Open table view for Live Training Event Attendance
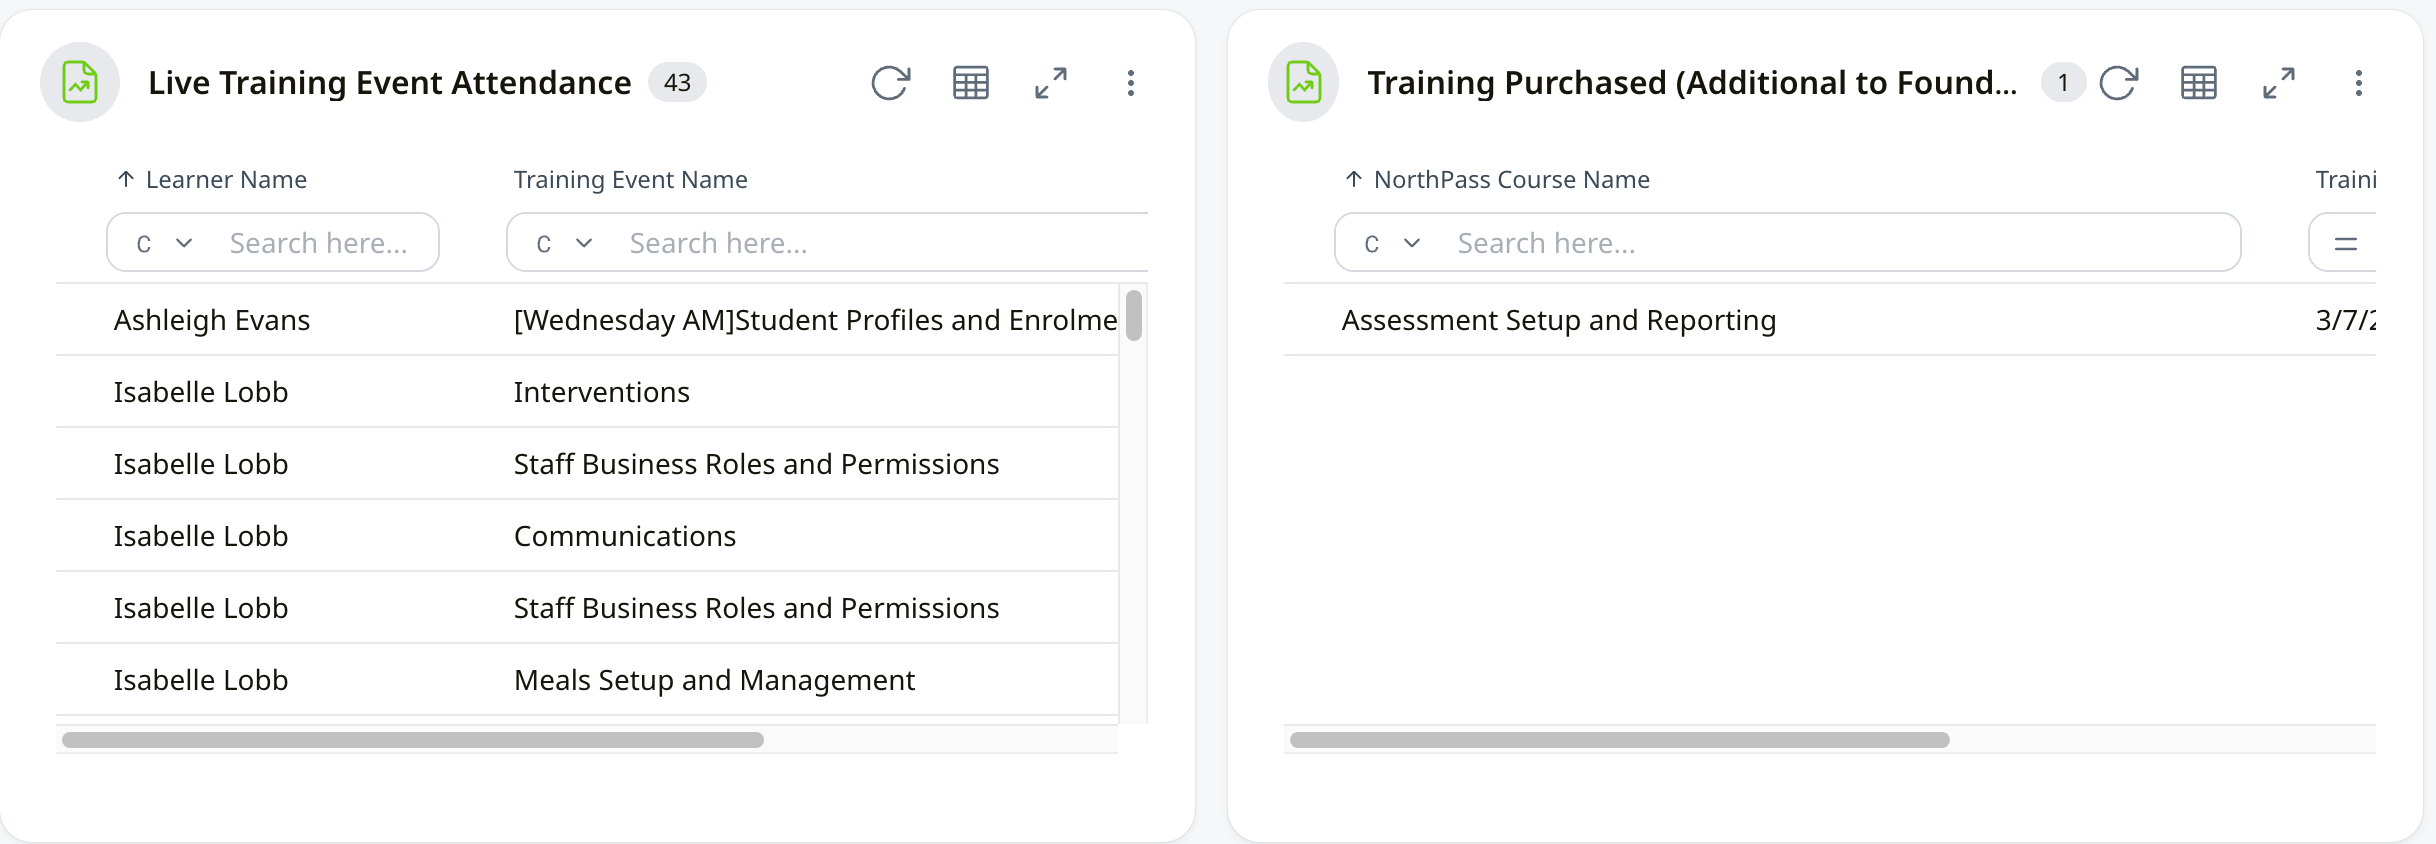 [970, 83]
